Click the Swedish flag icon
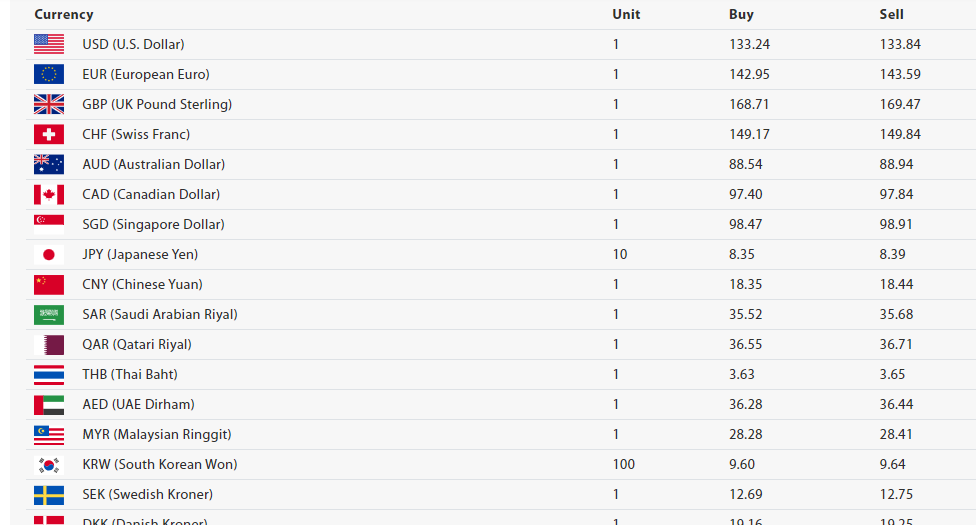 [49, 494]
